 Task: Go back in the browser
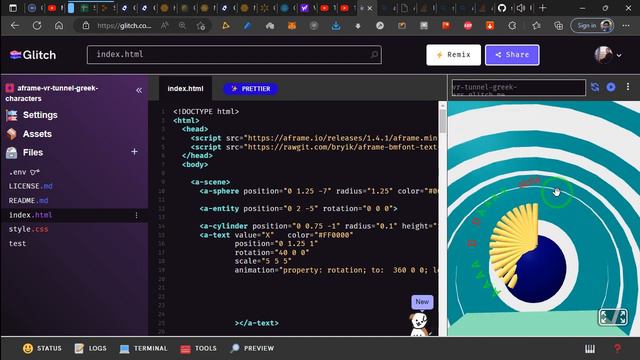(x=15, y=26)
